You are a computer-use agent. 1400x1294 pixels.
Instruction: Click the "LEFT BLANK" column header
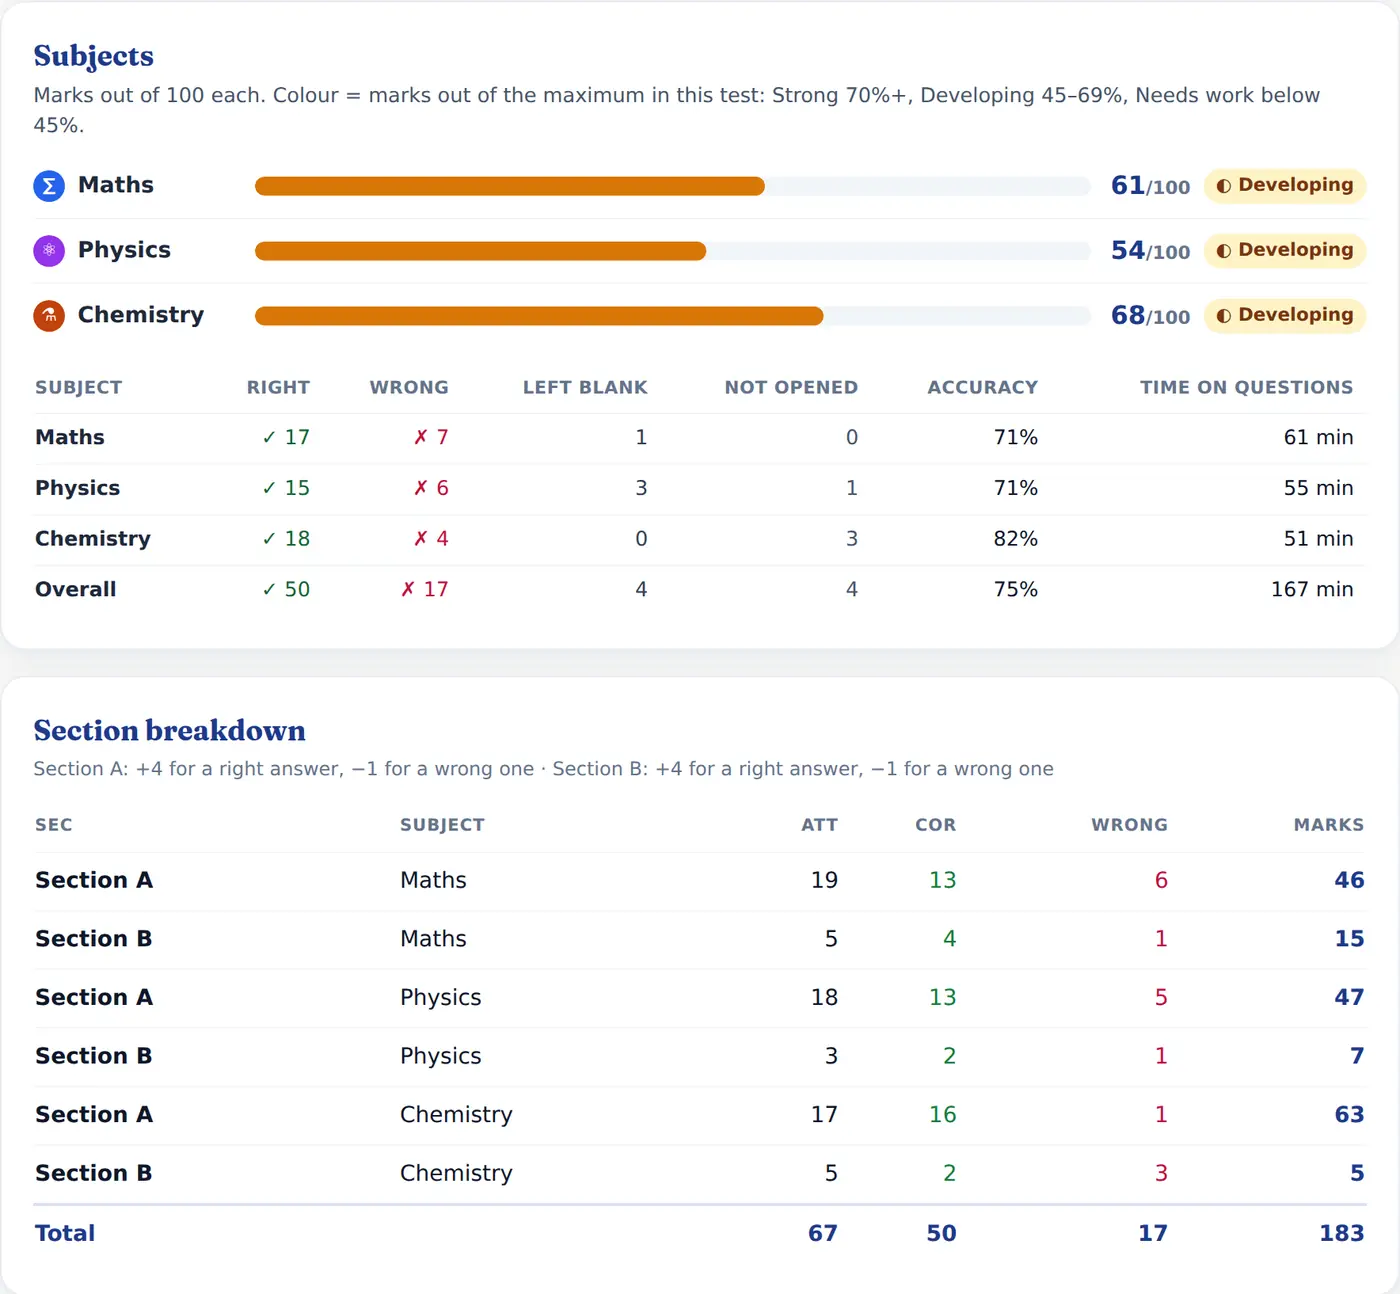(x=585, y=388)
